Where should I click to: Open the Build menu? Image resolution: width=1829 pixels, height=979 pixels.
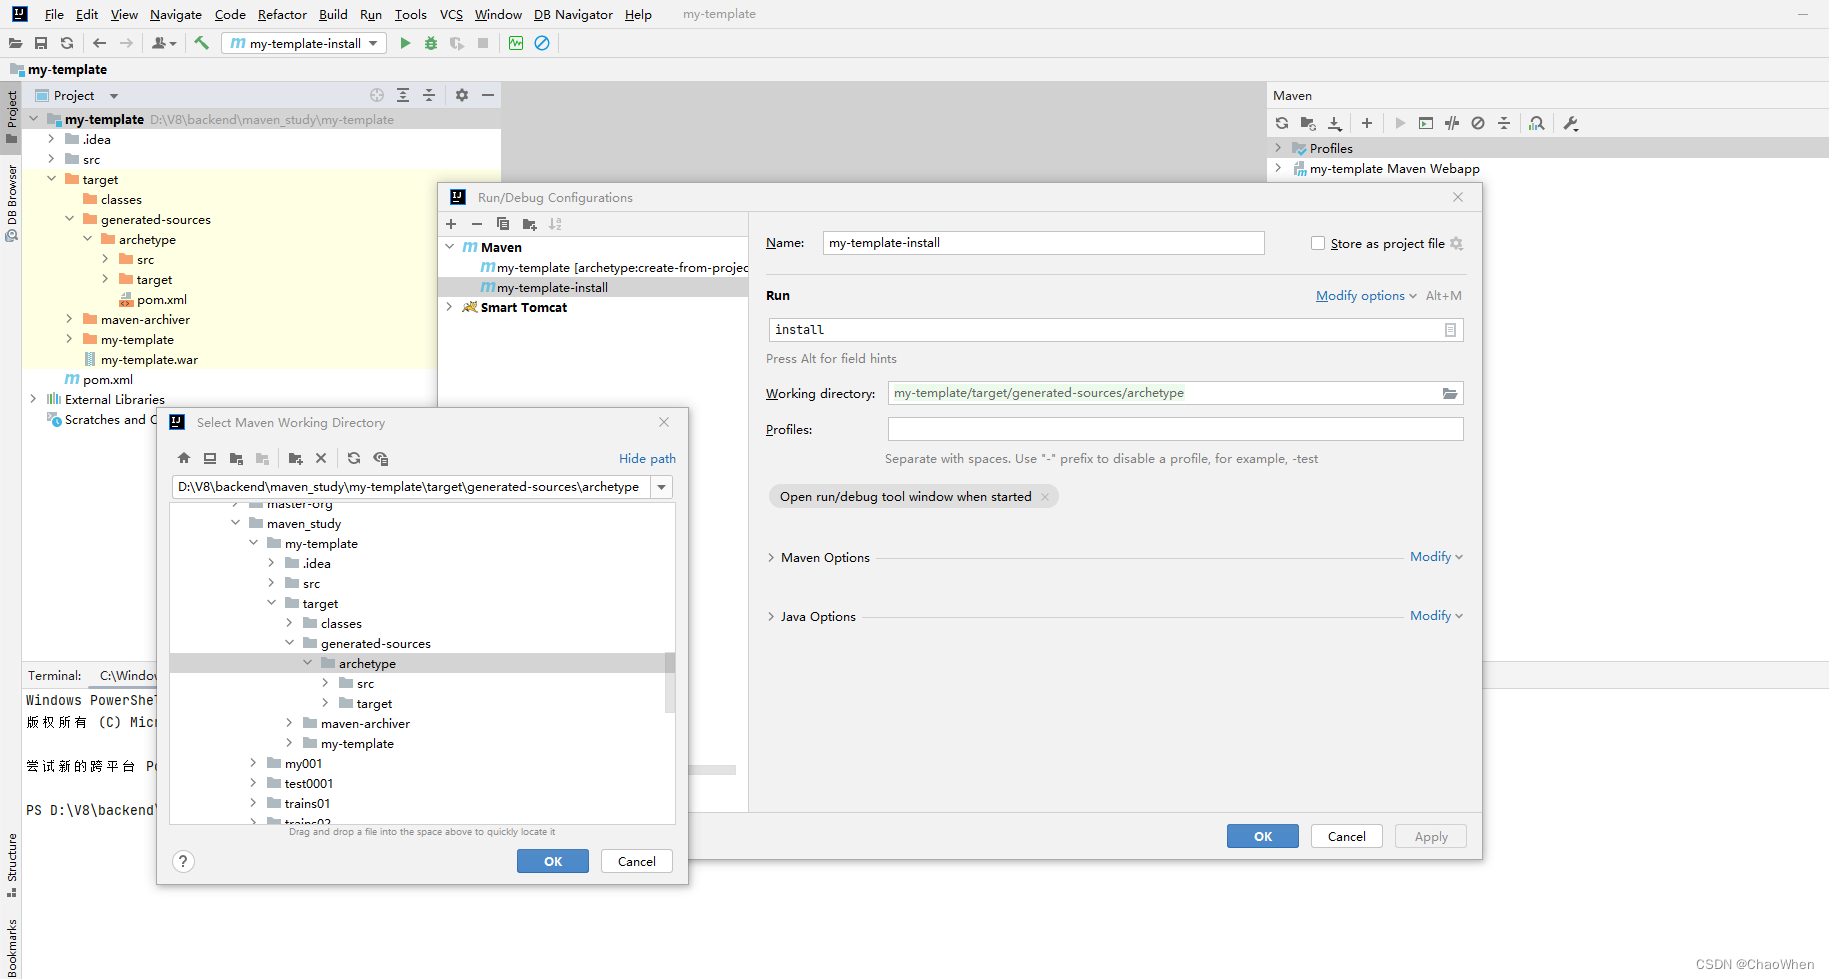pos(333,14)
